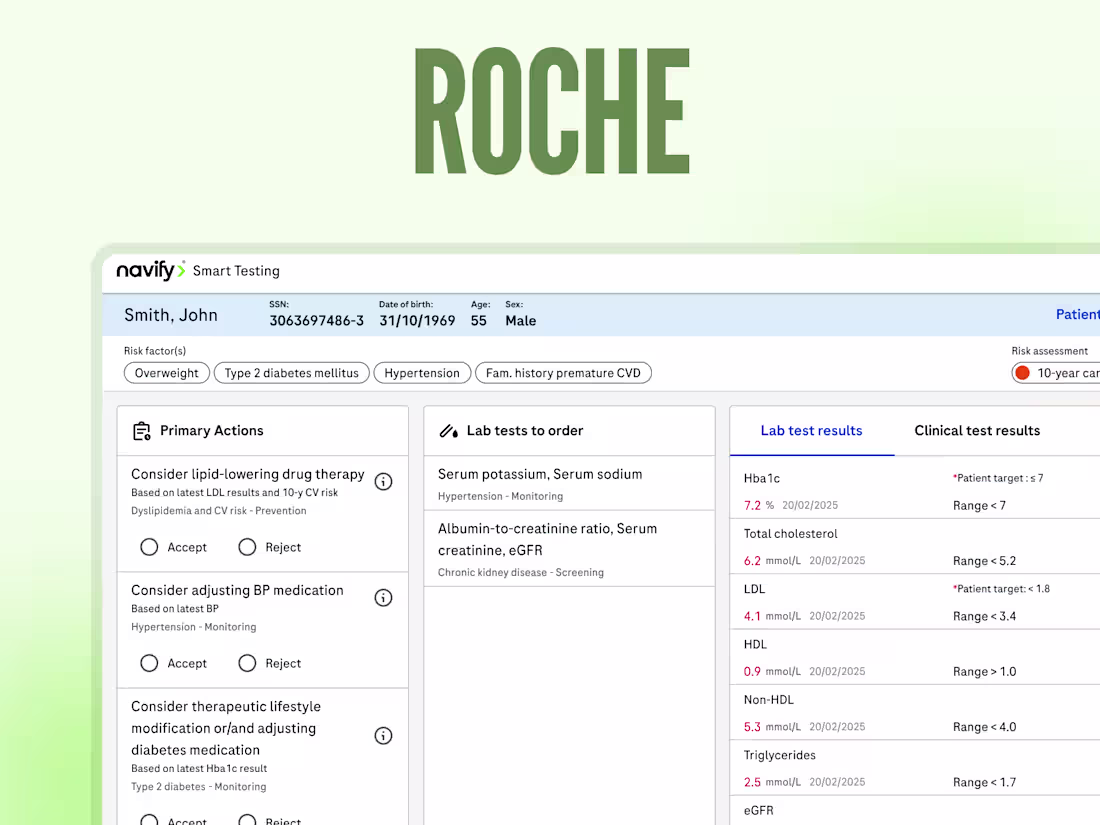Click the navify arrow logo

(x=178, y=270)
